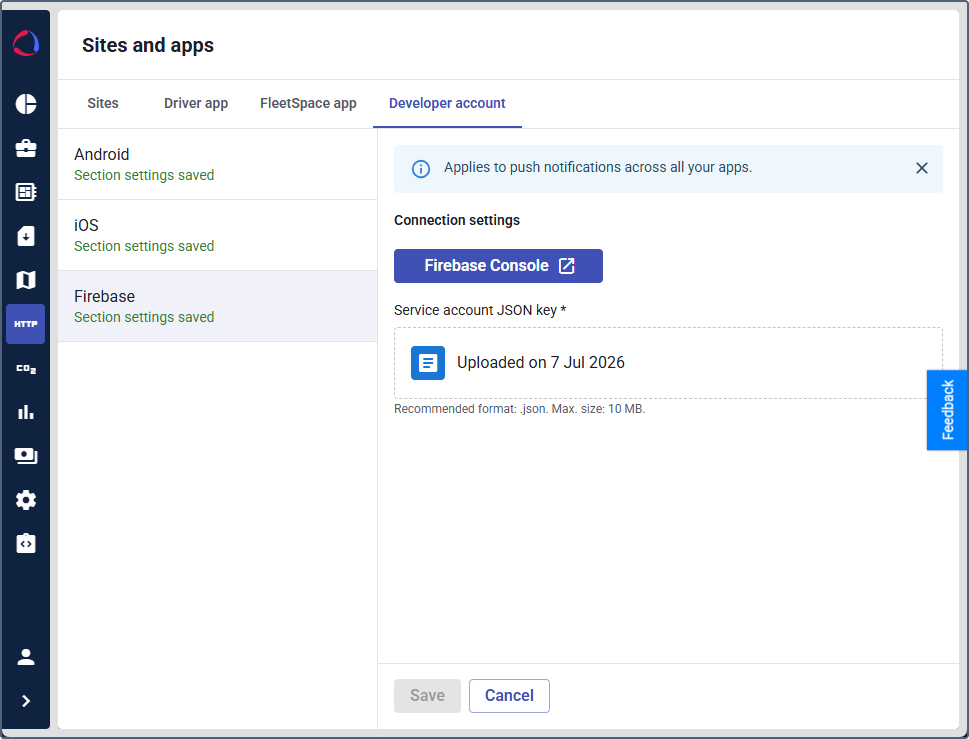Click the info icon in the notification banner

(421, 169)
